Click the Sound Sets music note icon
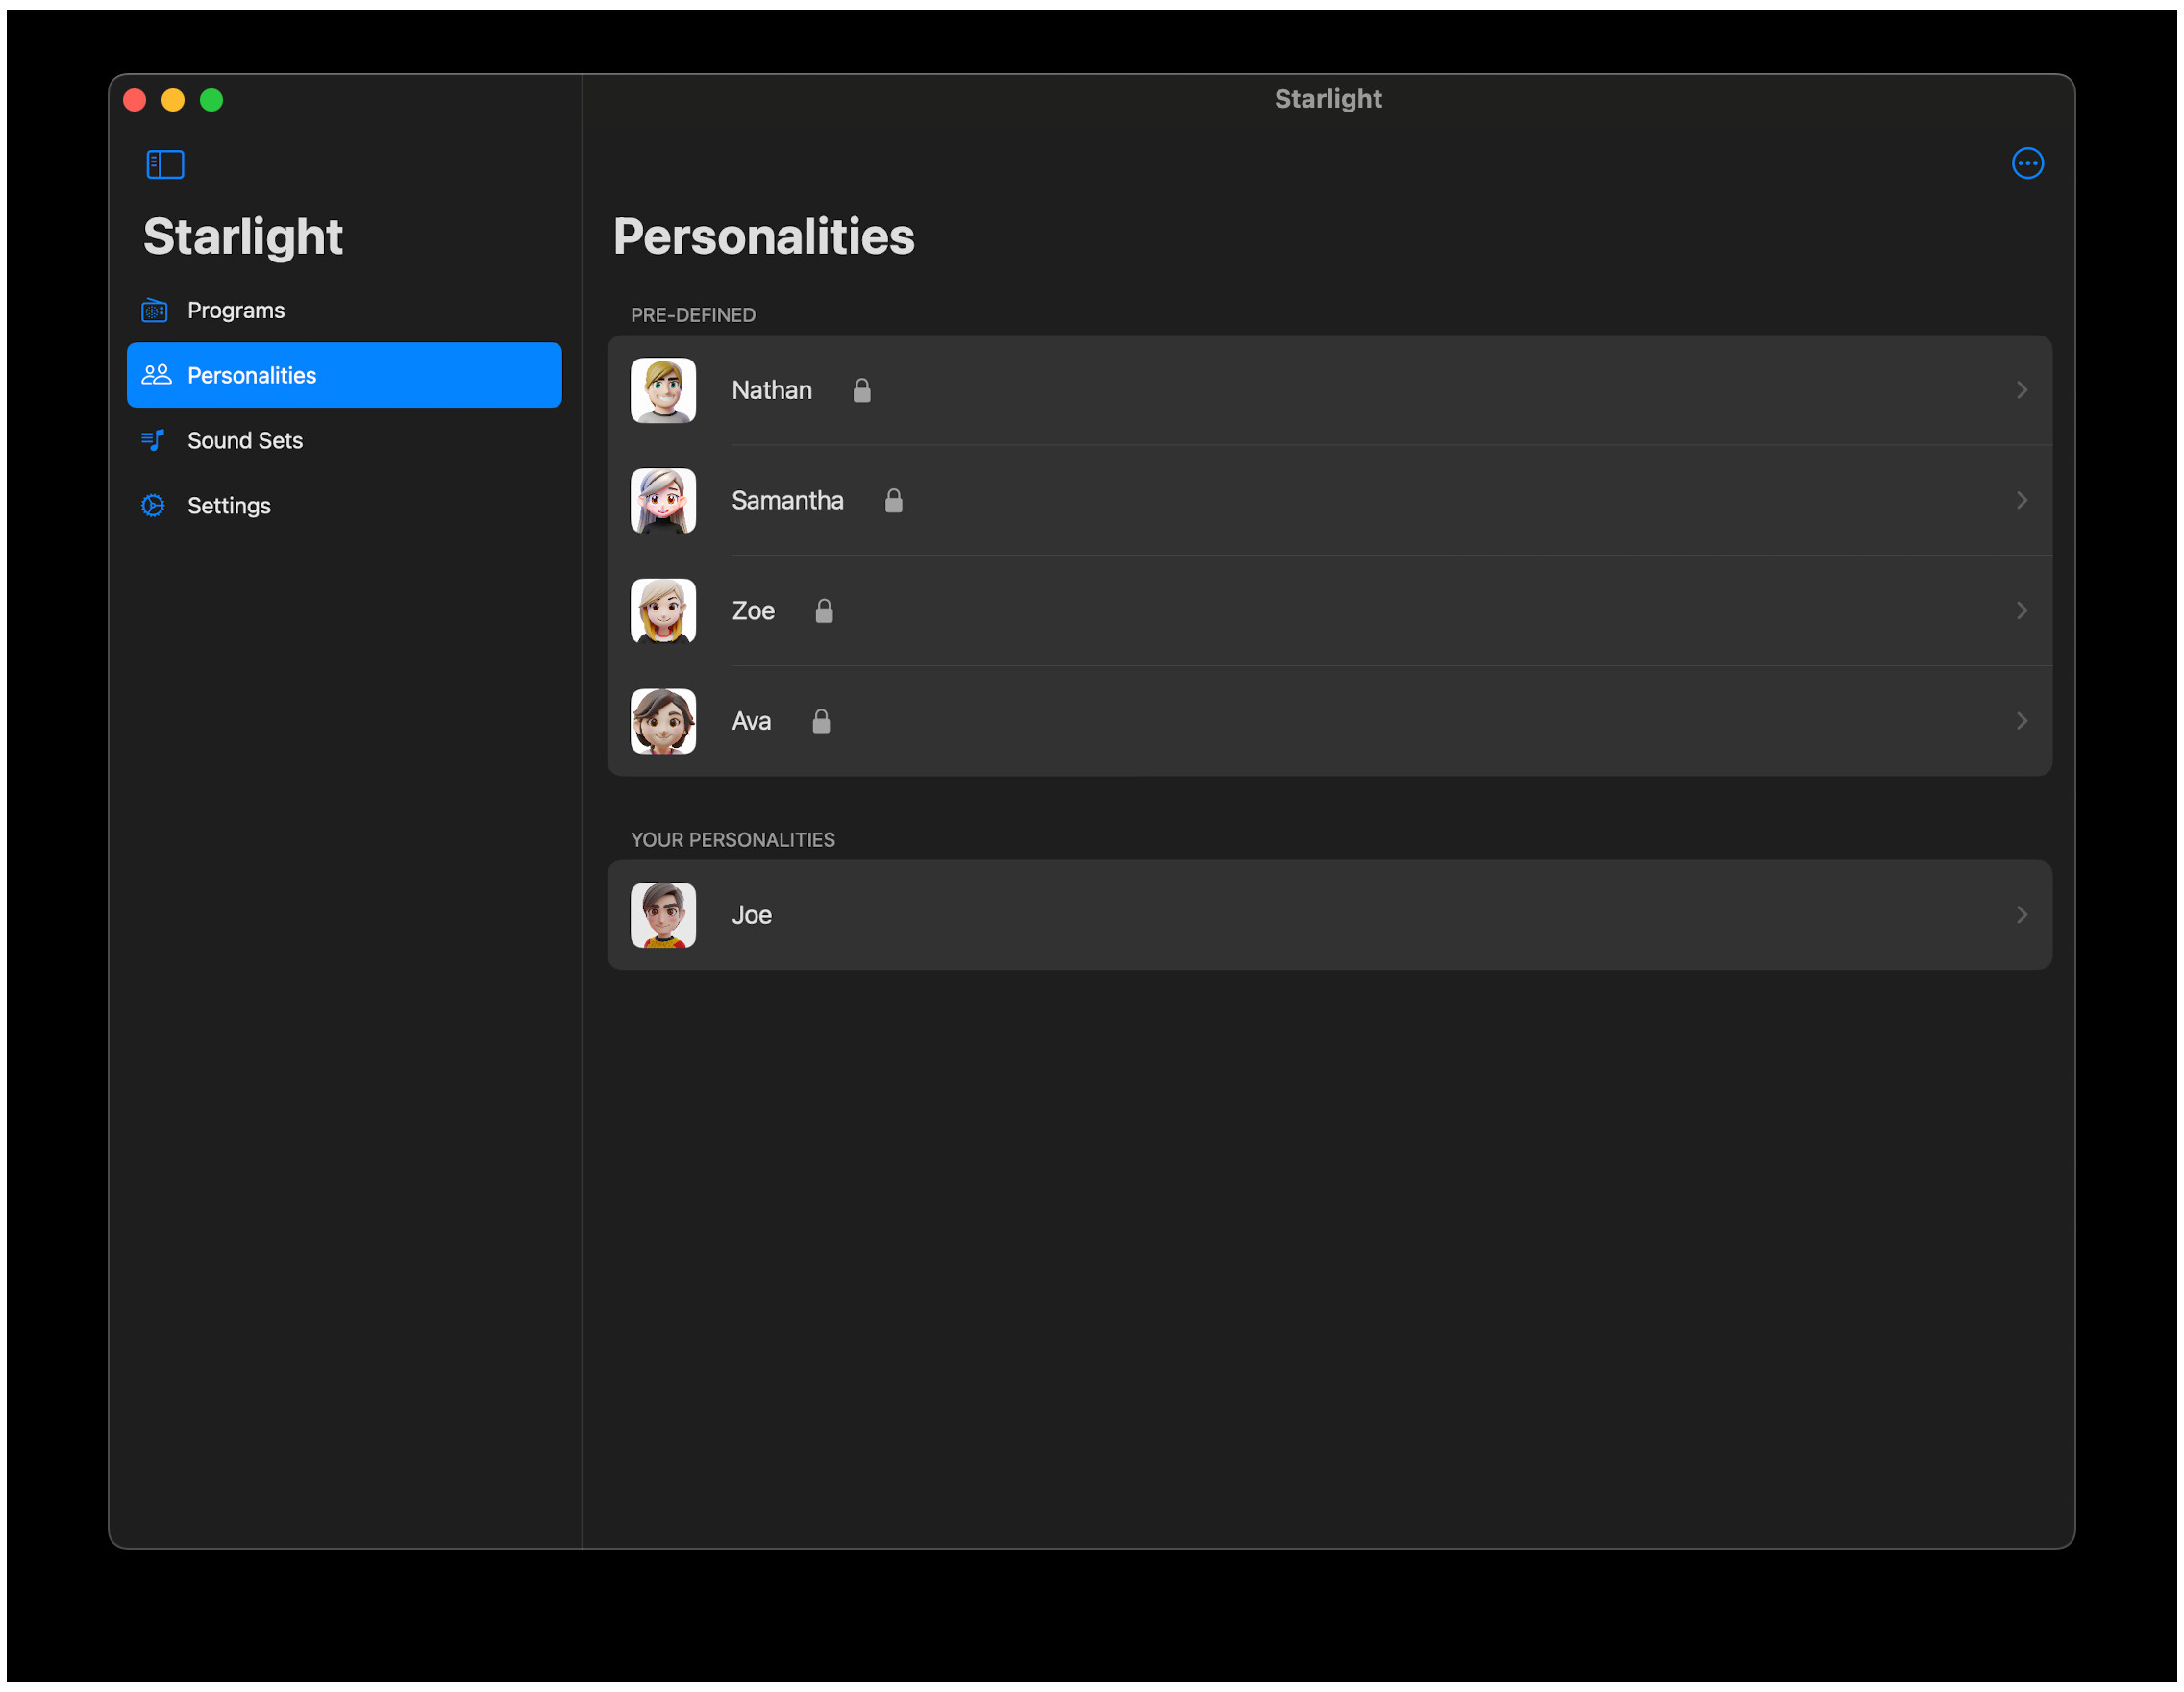 pos(153,440)
